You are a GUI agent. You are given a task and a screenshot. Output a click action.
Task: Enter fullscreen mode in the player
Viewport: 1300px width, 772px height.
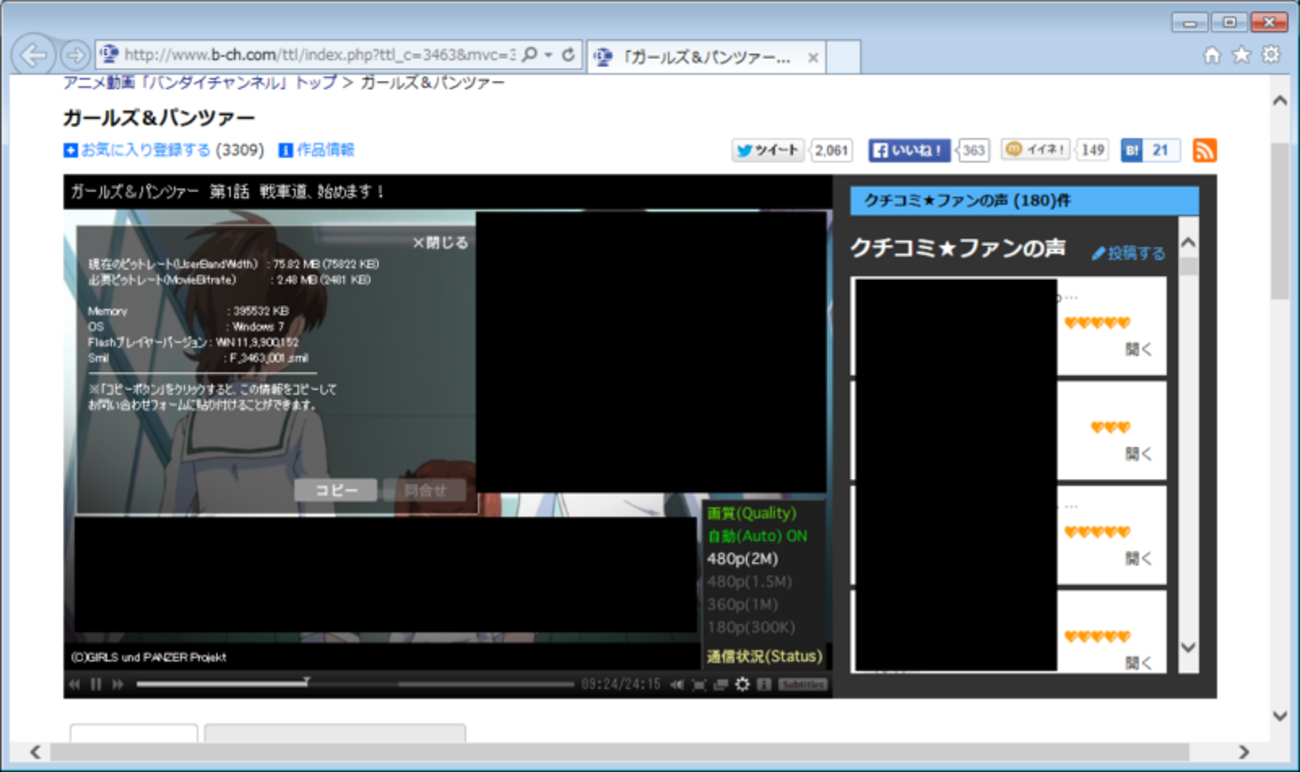coord(699,684)
